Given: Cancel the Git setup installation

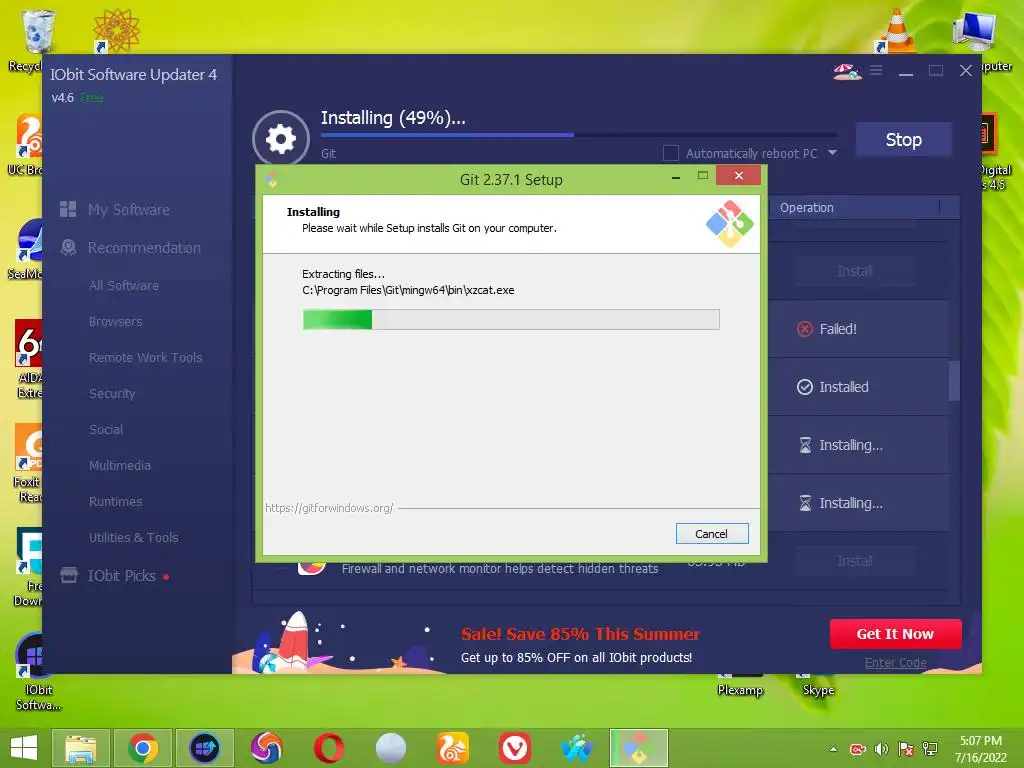Looking at the screenshot, I should point(711,534).
